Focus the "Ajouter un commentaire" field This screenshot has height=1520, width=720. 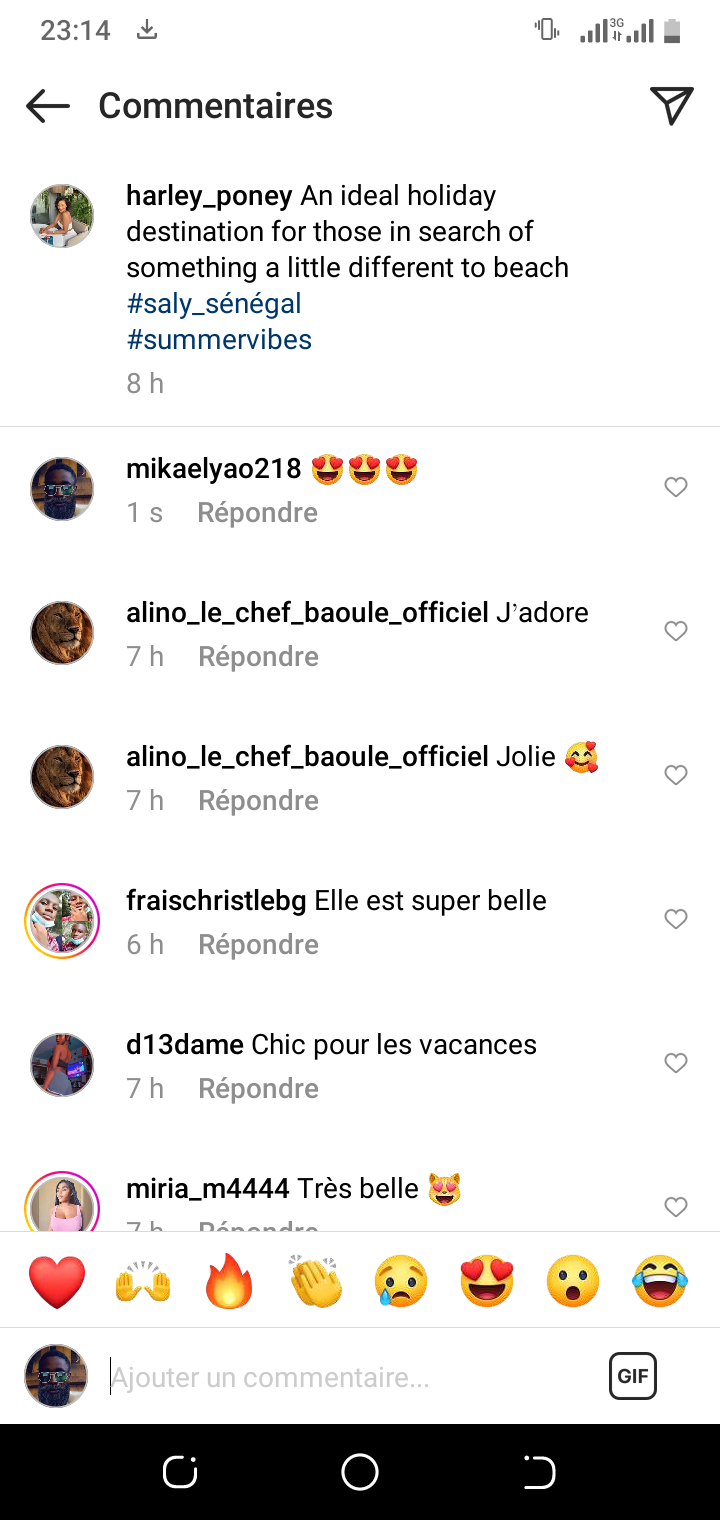coord(350,1377)
